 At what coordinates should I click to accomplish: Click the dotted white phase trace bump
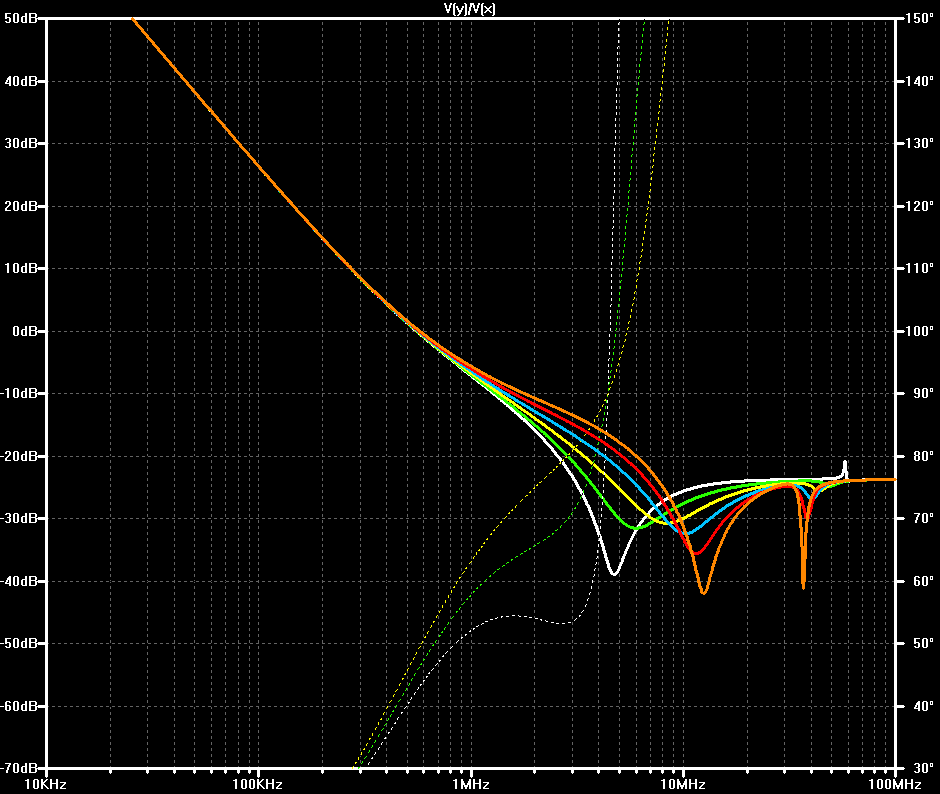(514, 616)
